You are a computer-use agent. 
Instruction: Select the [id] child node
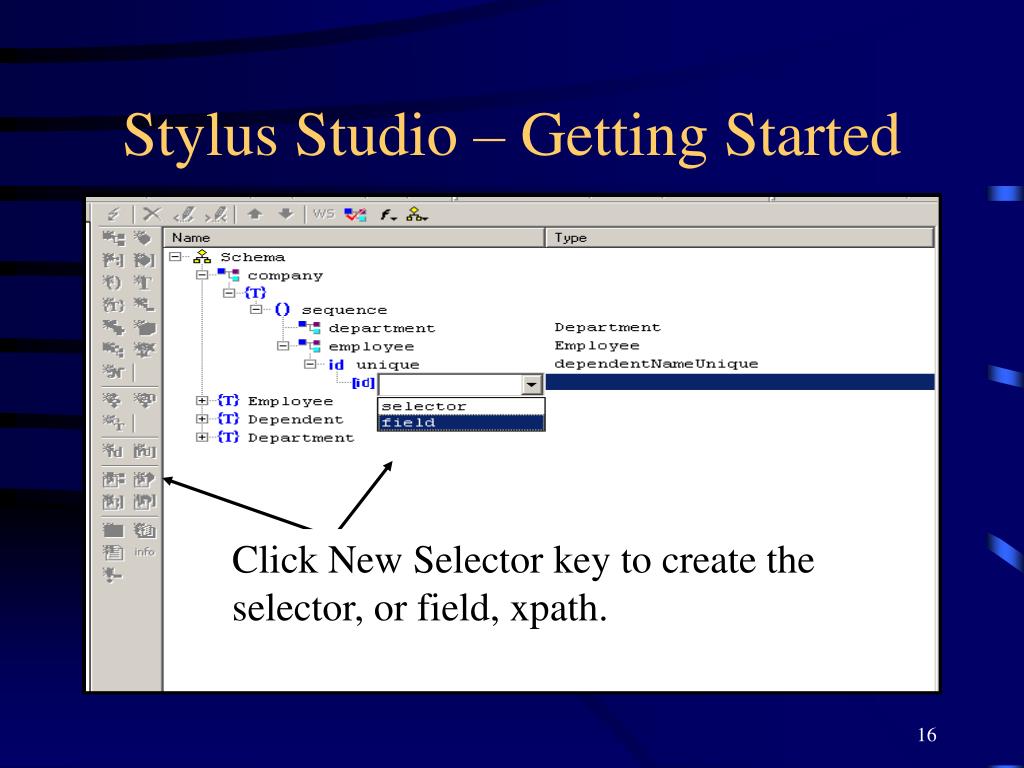(363, 383)
